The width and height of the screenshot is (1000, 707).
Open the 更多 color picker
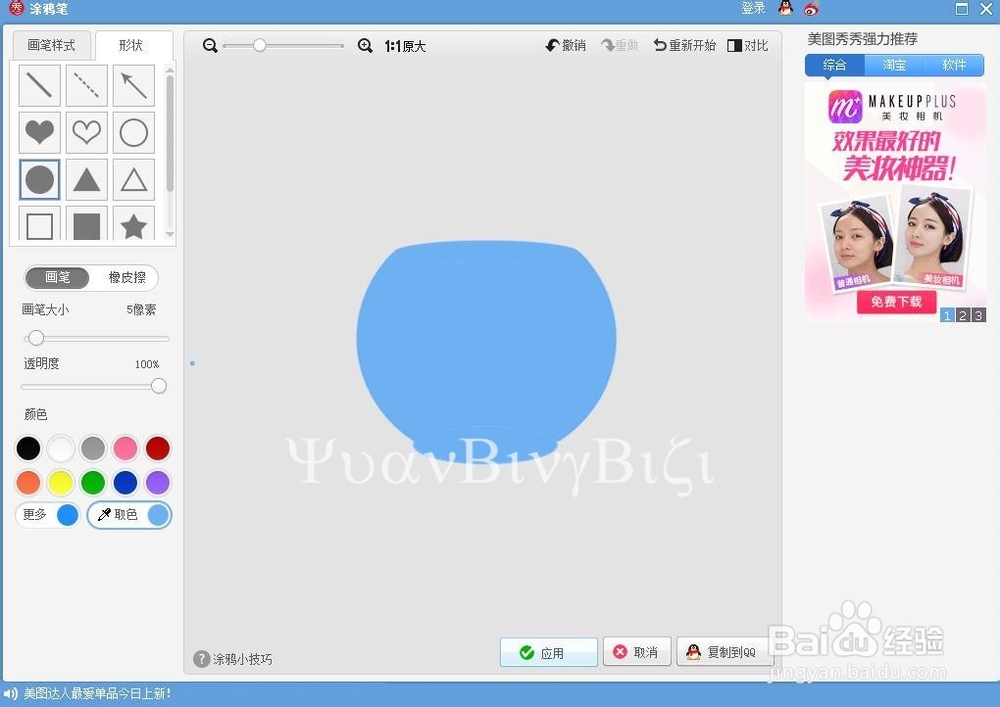click(35, 514)
